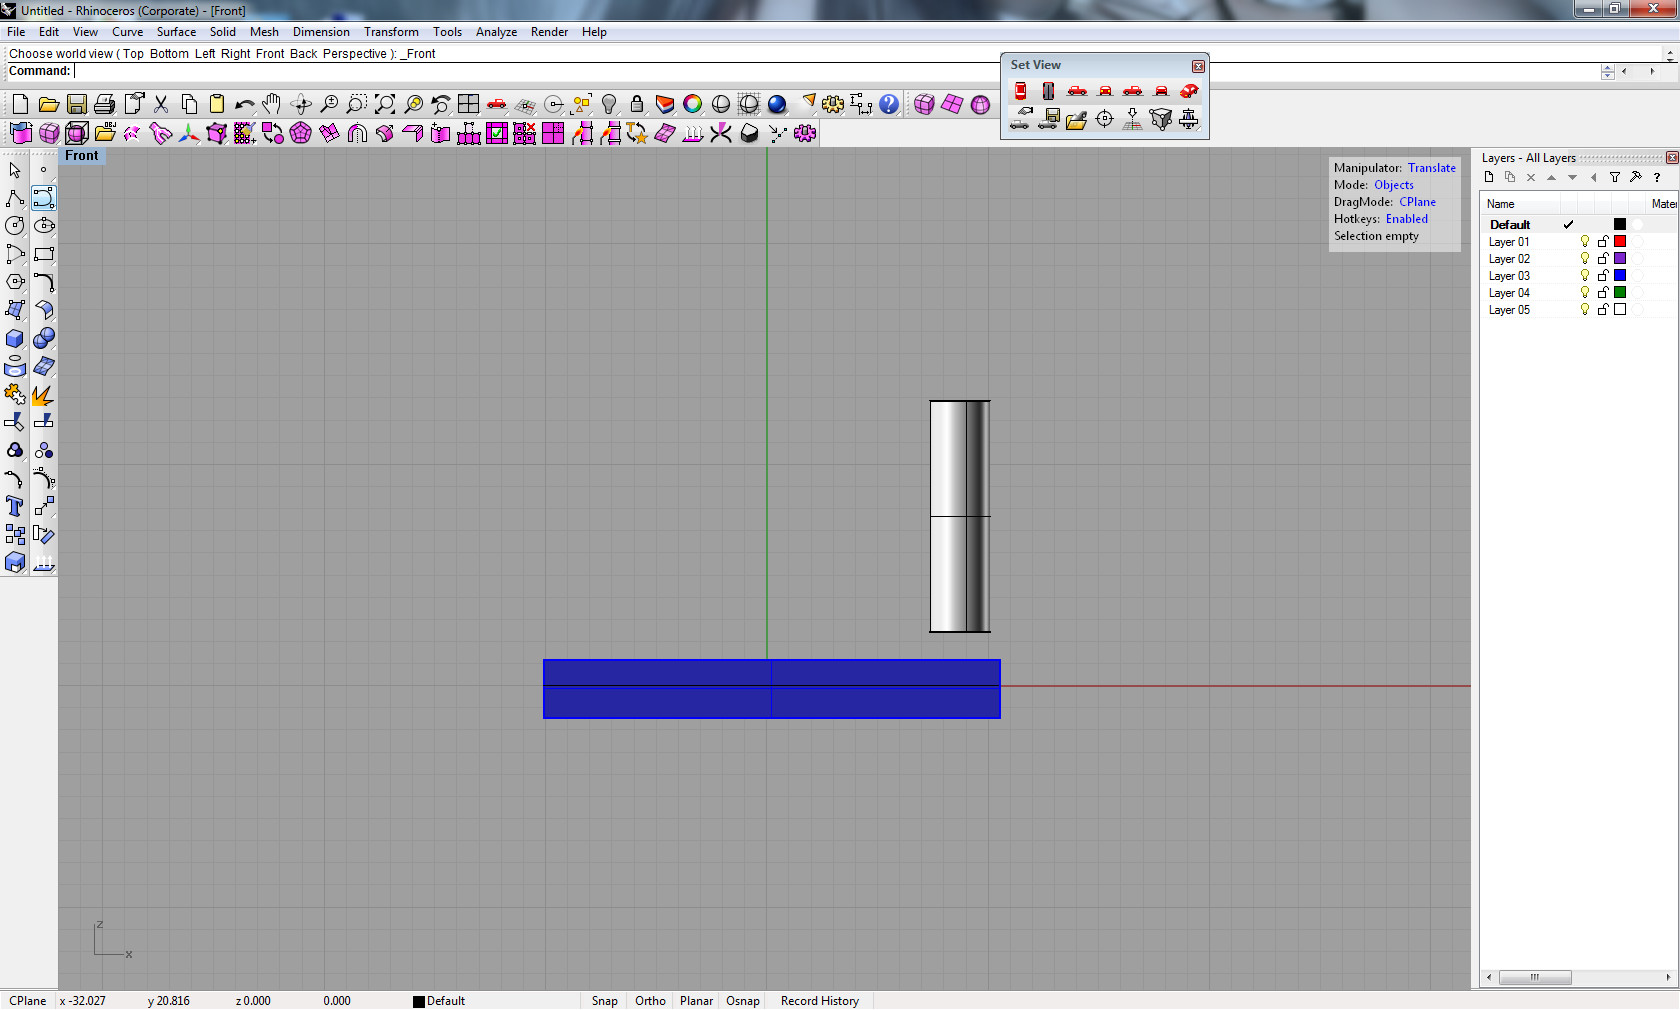Click the Zoom Extents icon
This screenshot has width=1680, height=1010.
tap(385, 104)
